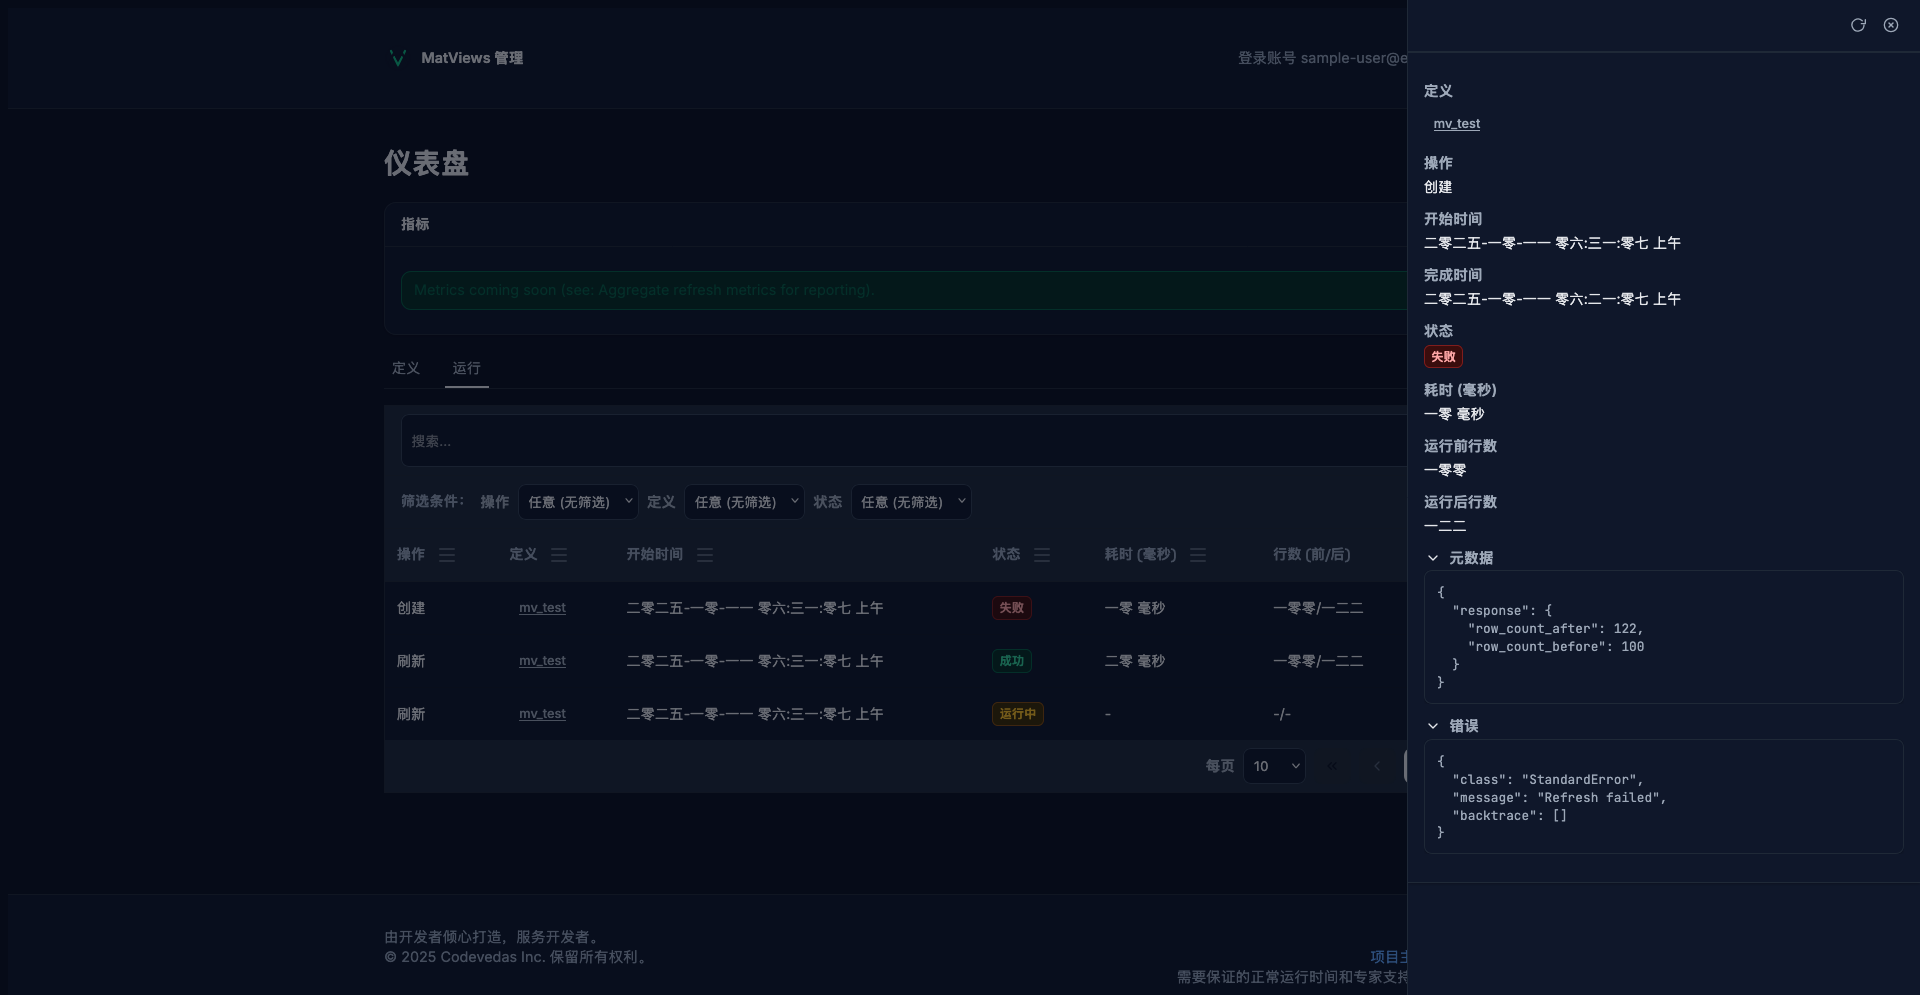This screenshot has height=995, width=1920.
Task: Open the 定义 filter dropdown
Action: click(x=744, y=502)
